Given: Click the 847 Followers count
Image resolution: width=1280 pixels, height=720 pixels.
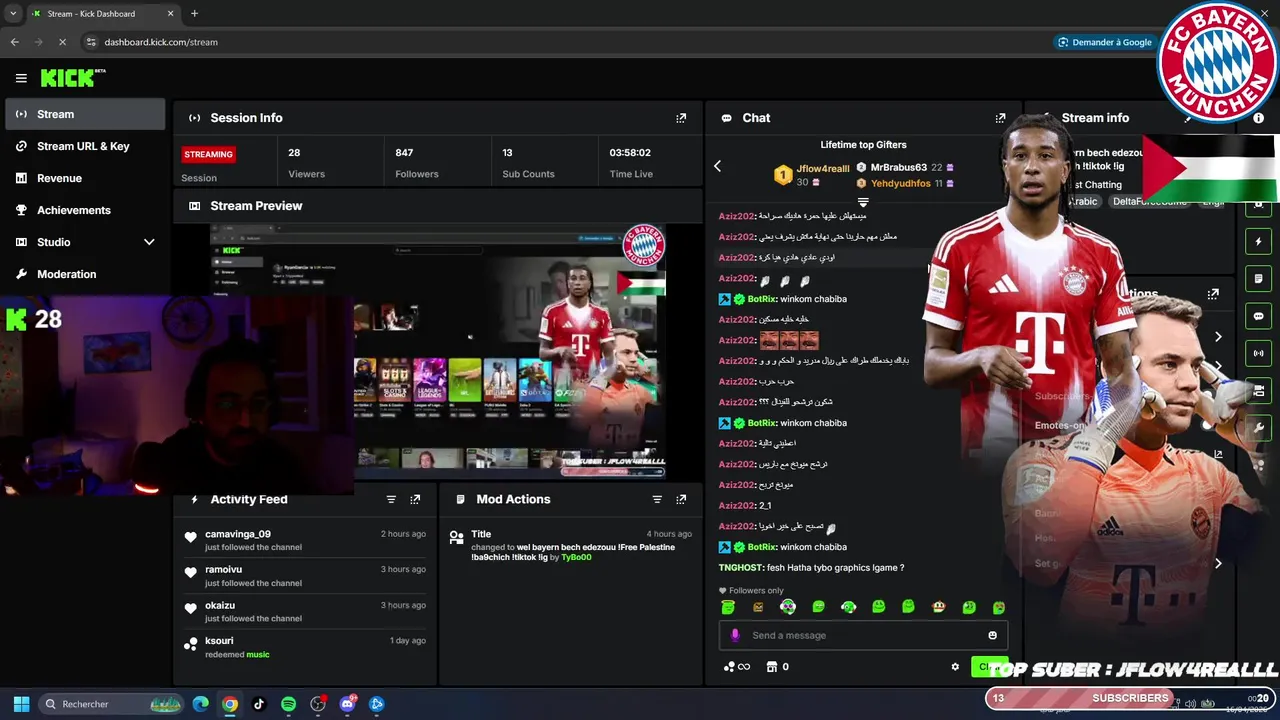Looking at the screenshot, I should (404, 153).
